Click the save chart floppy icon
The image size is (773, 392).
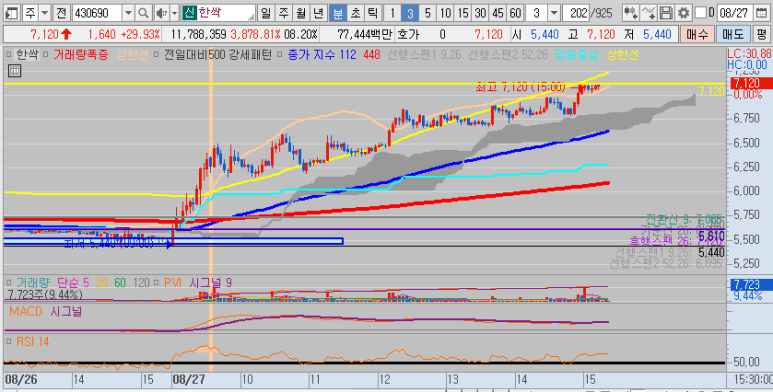click(666, 13)
